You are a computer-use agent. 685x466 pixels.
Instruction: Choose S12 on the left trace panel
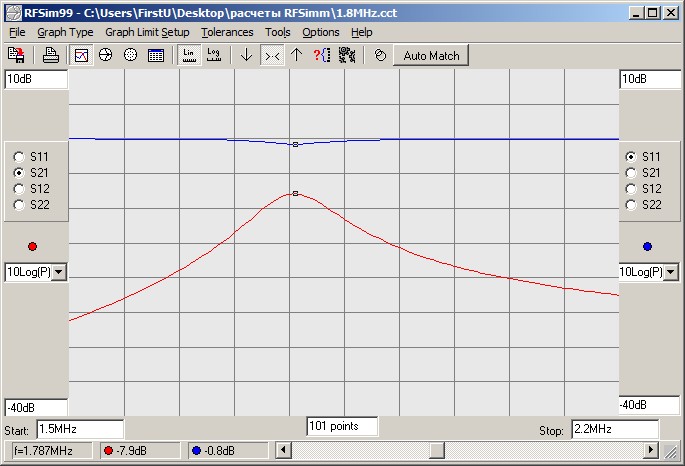coord(19,189)
